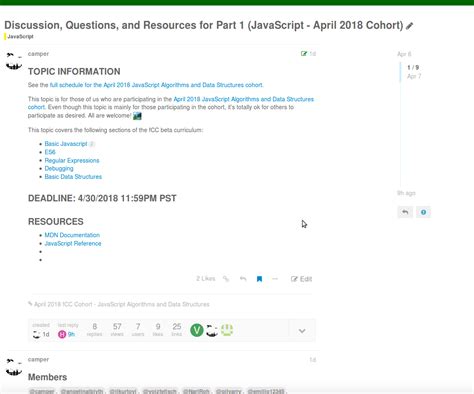This screenshot has width=474, height=394.
Task: Click the emoji image after 'All are welcome!'
Action: 137,116
